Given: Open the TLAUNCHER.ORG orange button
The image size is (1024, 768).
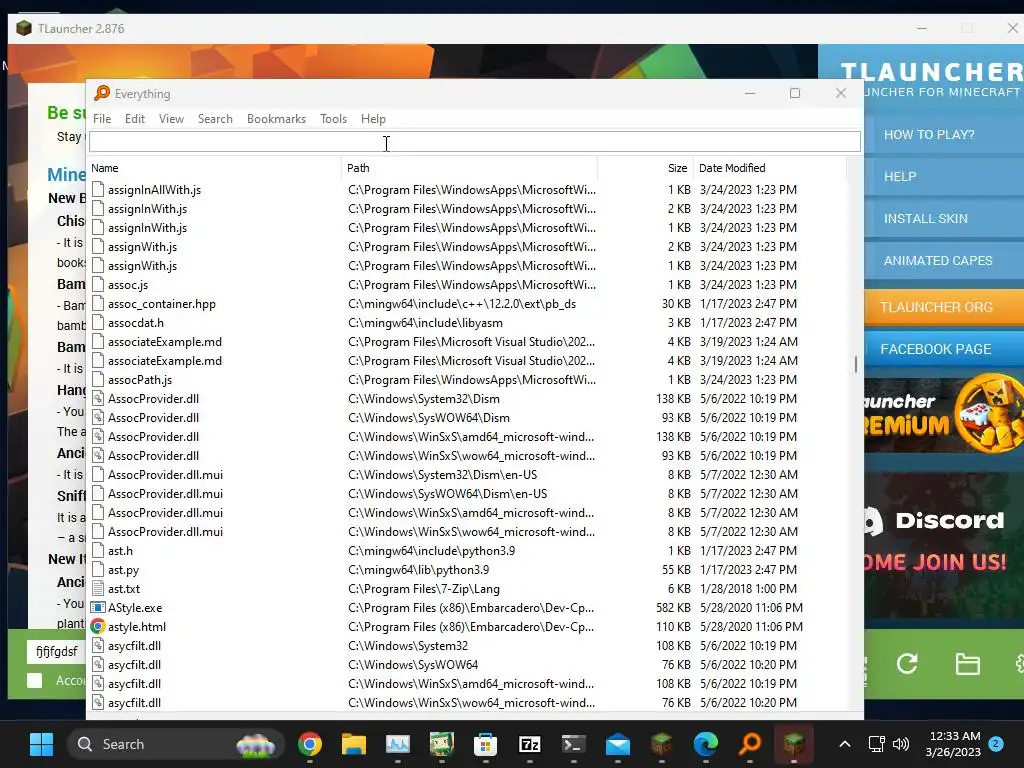Looking at the screenshot, I should coord(944,307).
